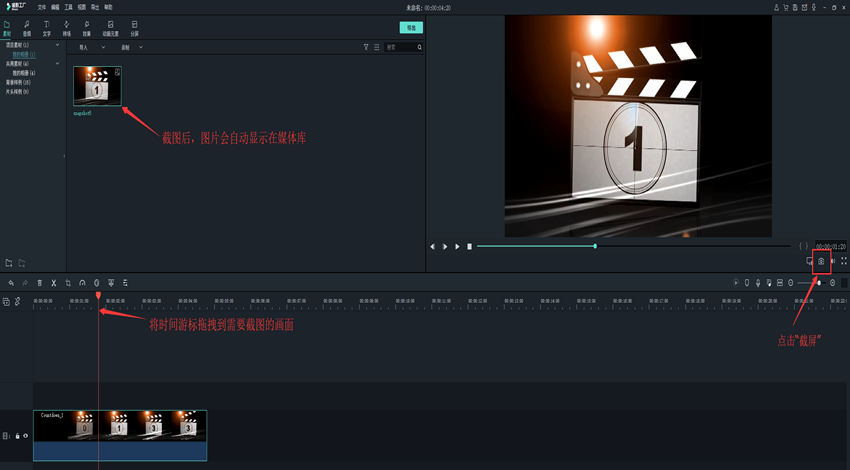Screen dimensions: 850x470
Task: Click the teal export button
Action: tap(411, 28)
